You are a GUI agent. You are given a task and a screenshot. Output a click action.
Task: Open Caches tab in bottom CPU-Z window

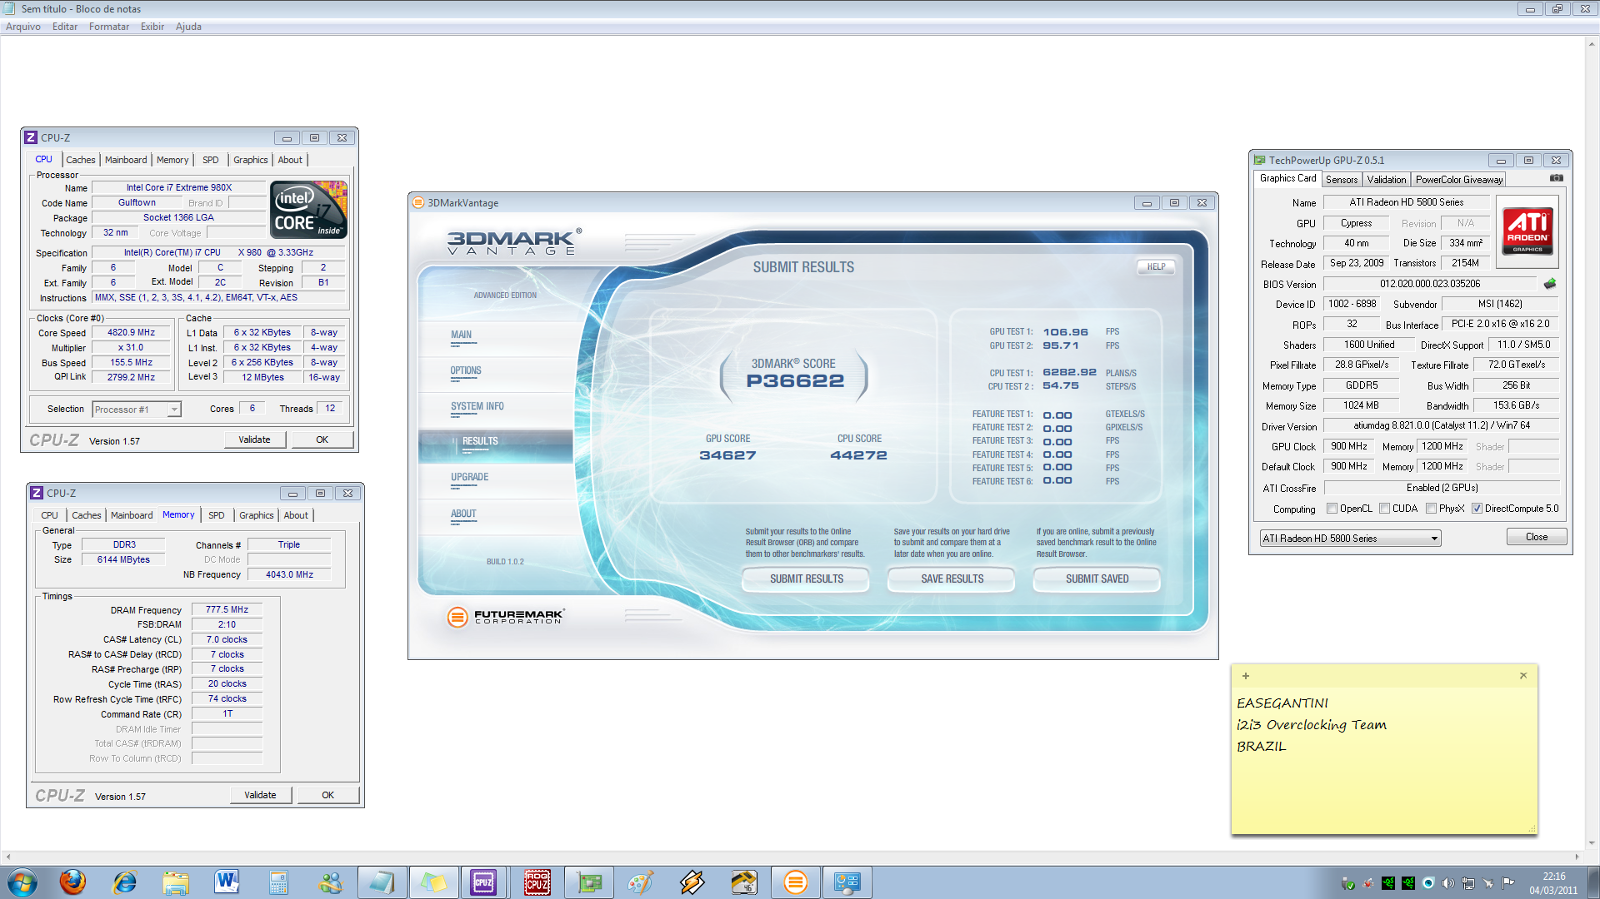point(87,516)
